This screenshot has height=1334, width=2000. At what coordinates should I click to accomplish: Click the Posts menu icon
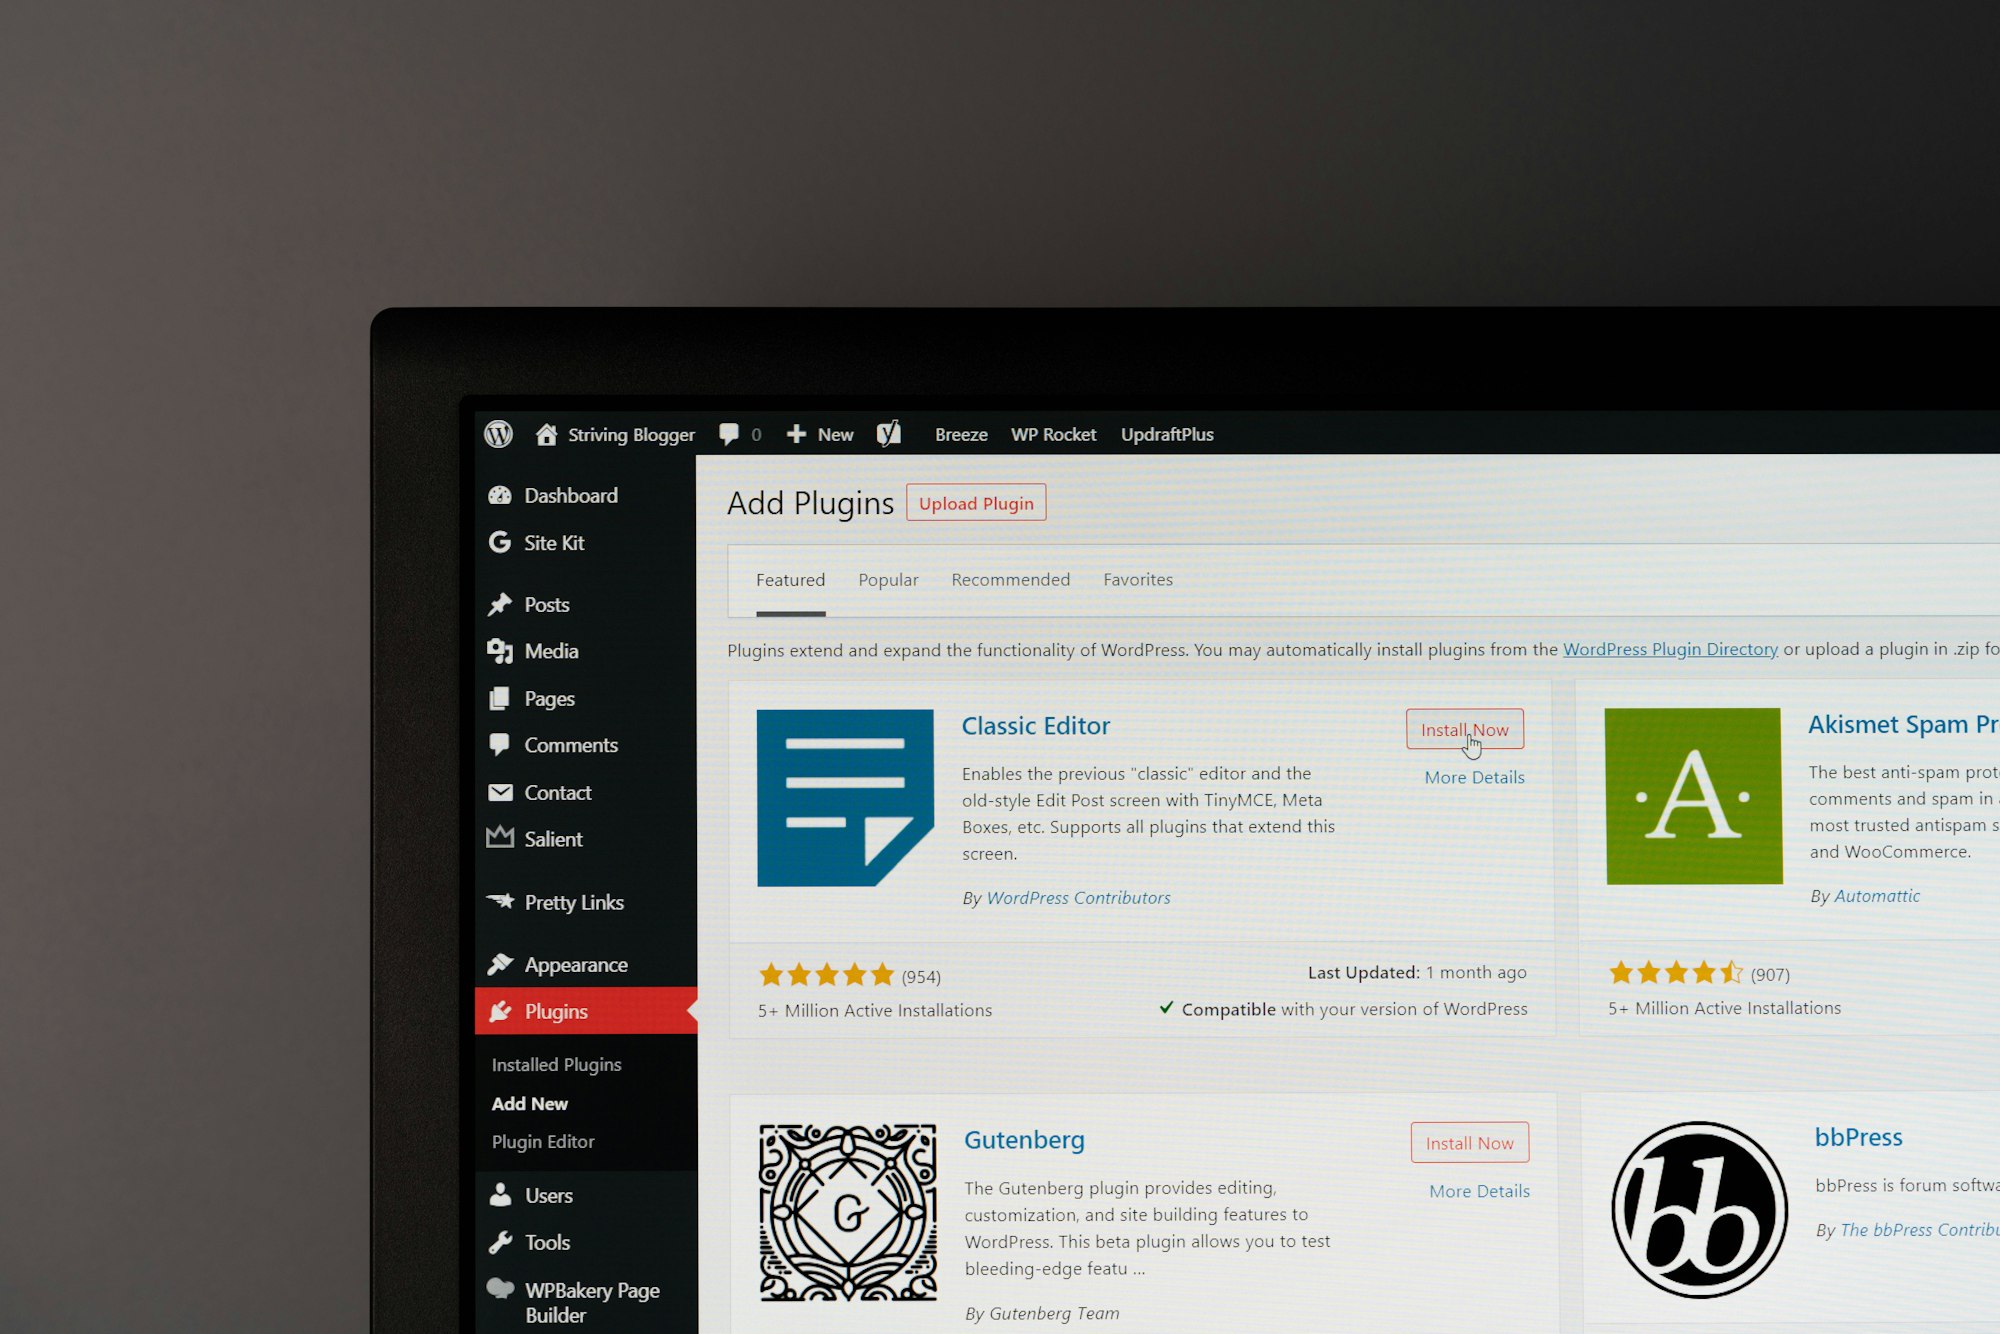(x=499, y=603)
